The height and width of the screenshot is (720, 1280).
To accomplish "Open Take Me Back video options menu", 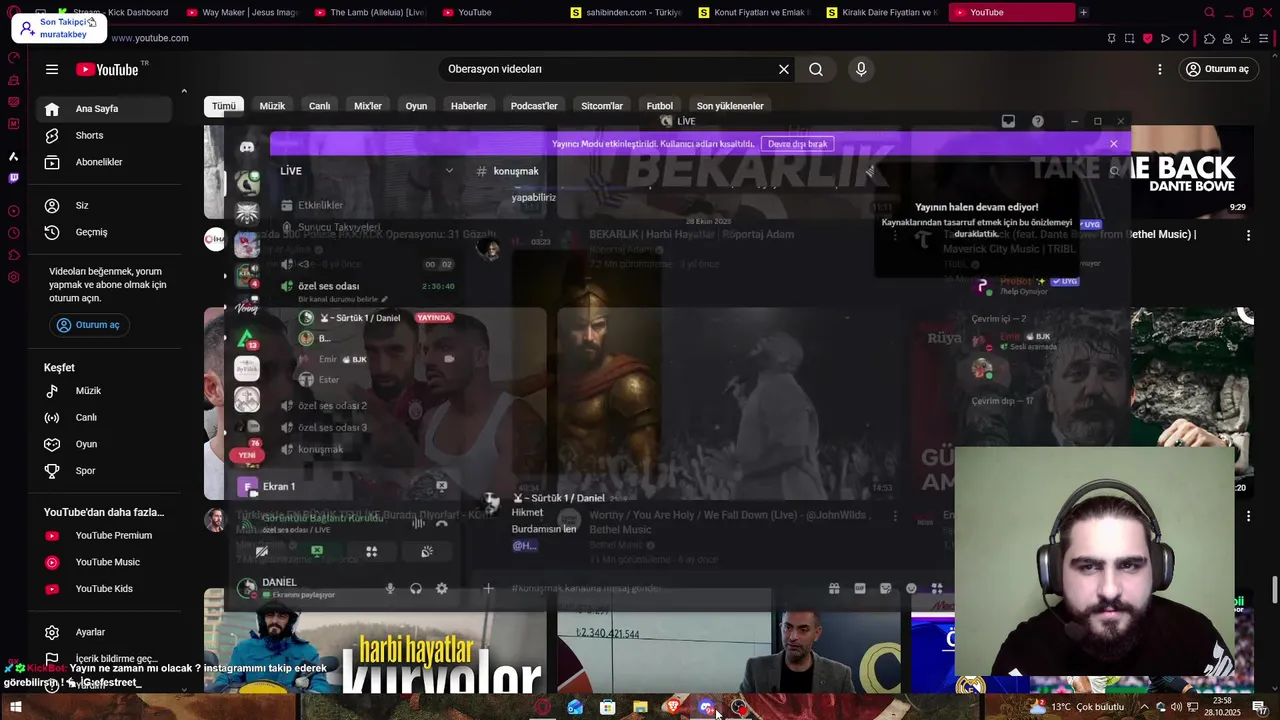I will coord(1248,235).
